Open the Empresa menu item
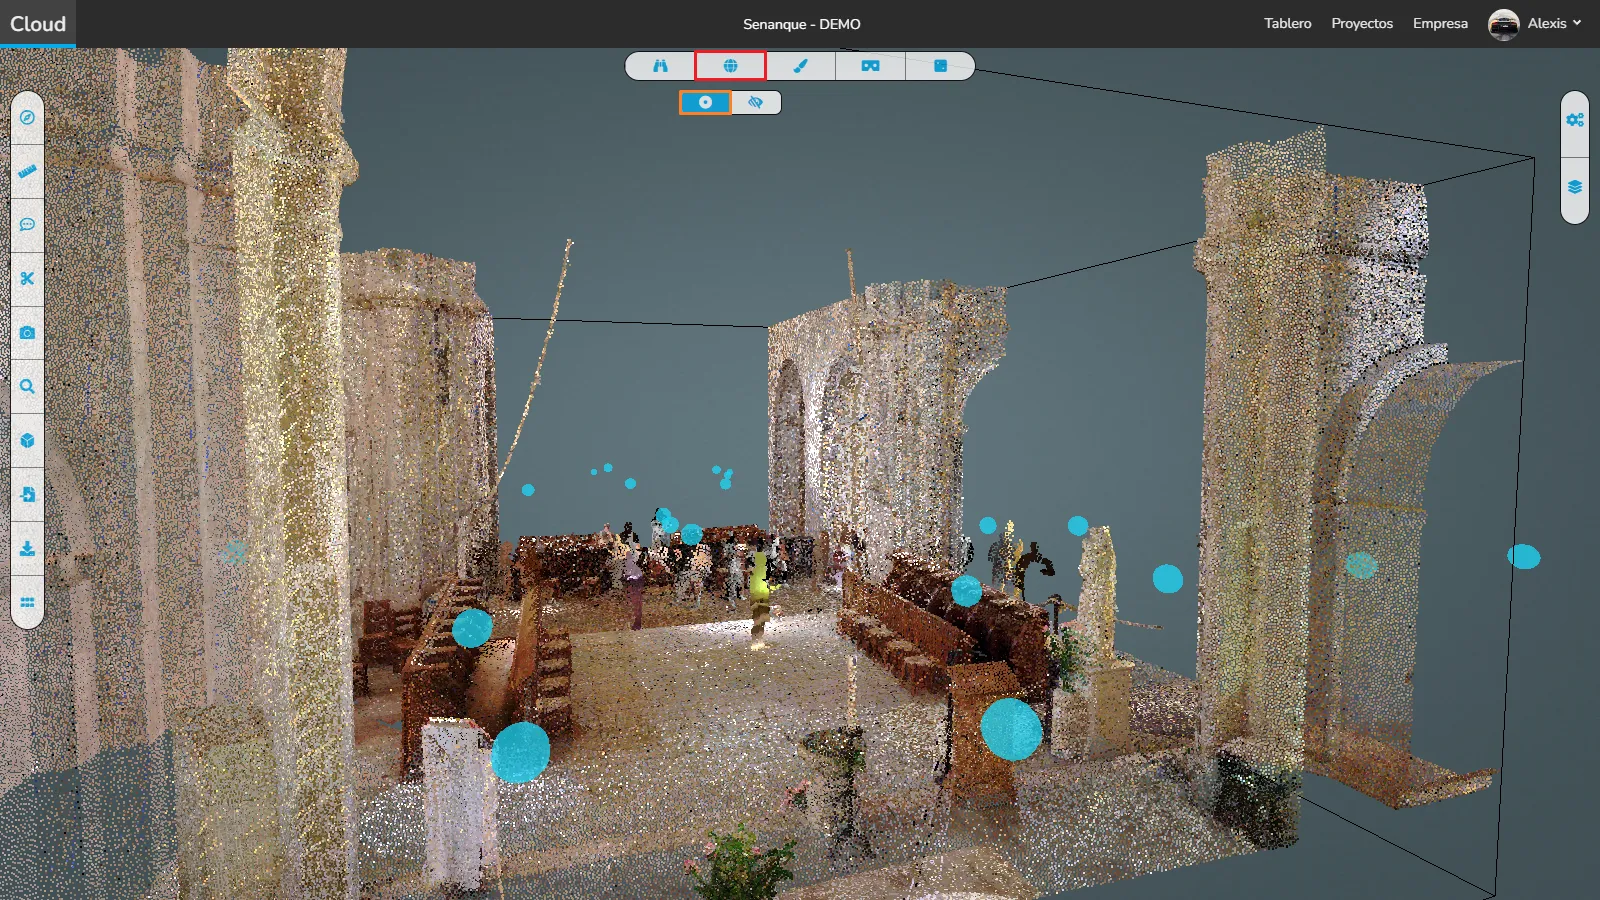 tap(1440, 23)
